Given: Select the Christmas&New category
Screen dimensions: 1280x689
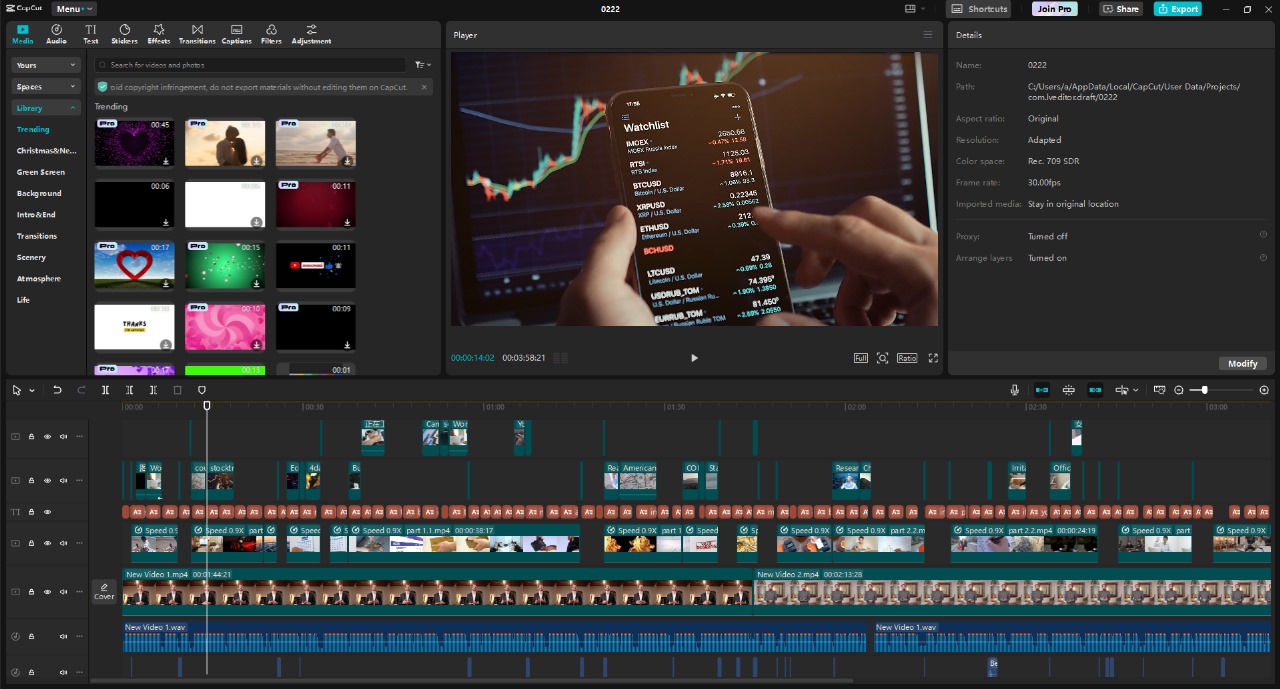Looking at the screenshot, I should (46, 151).
